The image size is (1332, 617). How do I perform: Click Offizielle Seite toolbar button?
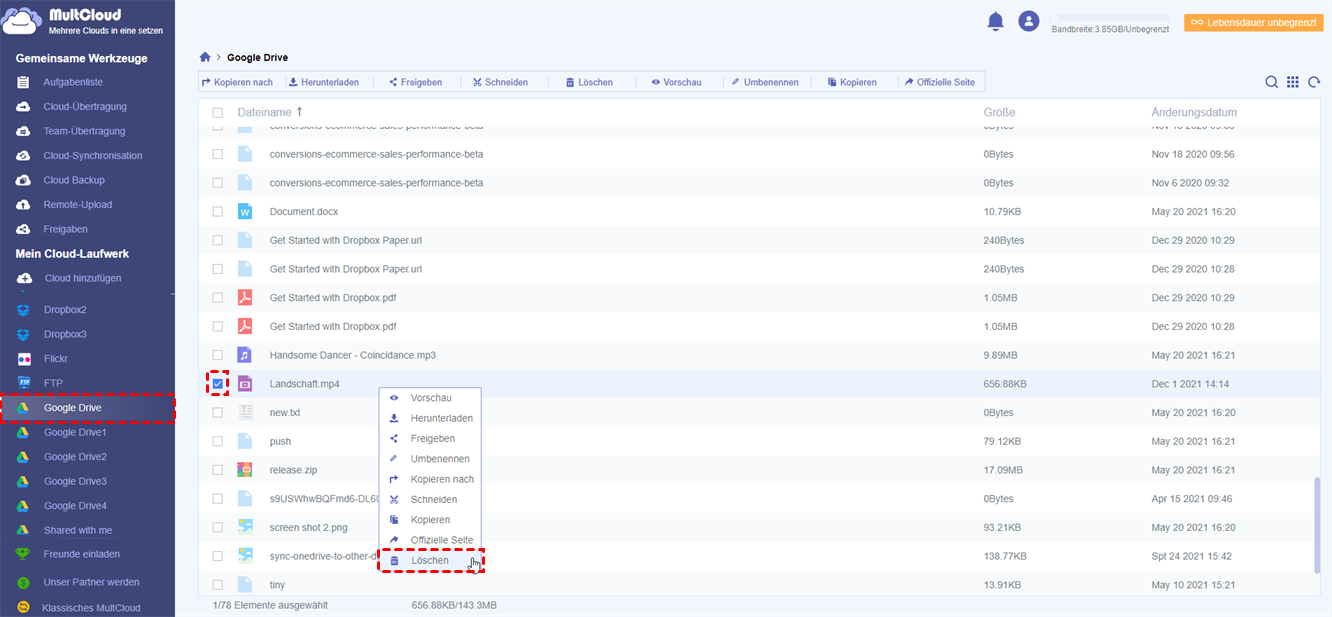click(x=939, y=82)
